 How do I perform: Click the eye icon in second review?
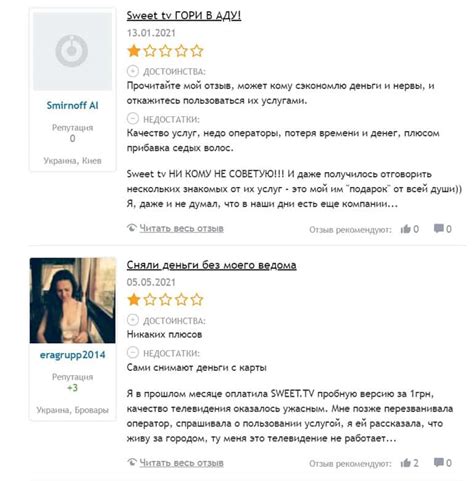pyautogui.click(x=132, y=462)
